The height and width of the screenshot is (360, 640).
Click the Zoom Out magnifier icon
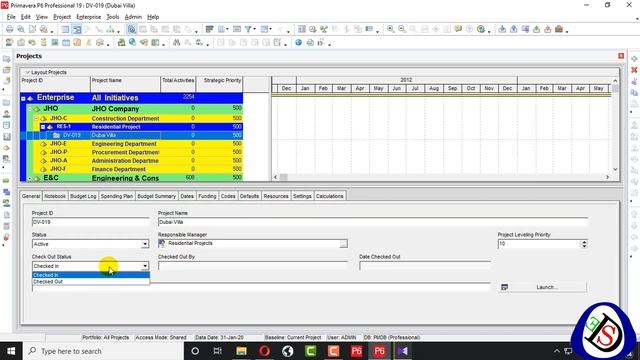[402, 29]
